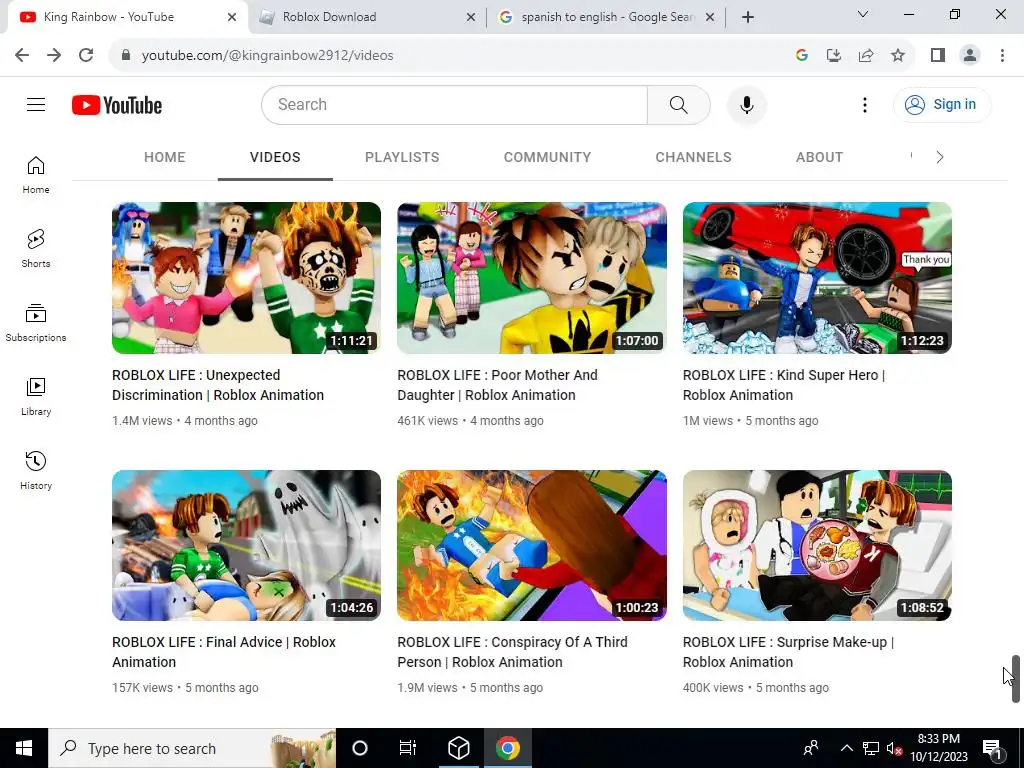Open Chrome three-dot menu
Screen dimensions: 1024x768
click(x=1002, y=55)
